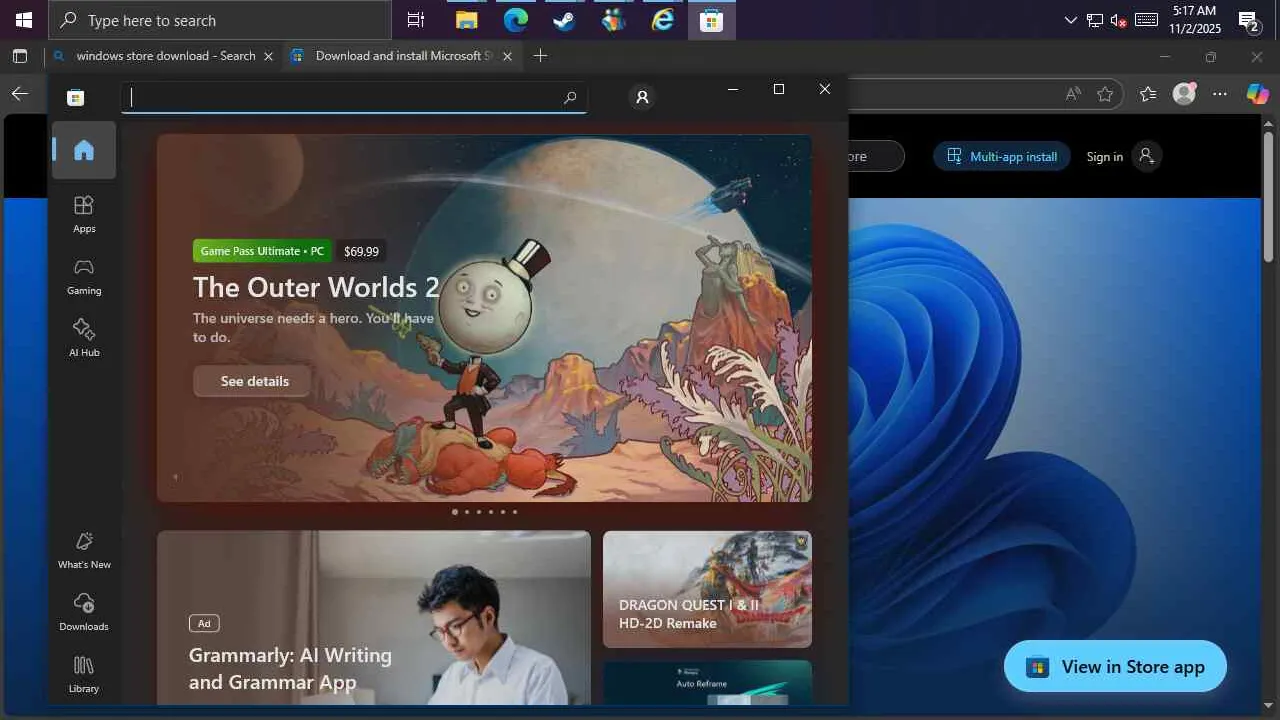Focus the Microsoft Store search box
Image resolution: width=1280 pixels, height=720 pixels.
340,98
